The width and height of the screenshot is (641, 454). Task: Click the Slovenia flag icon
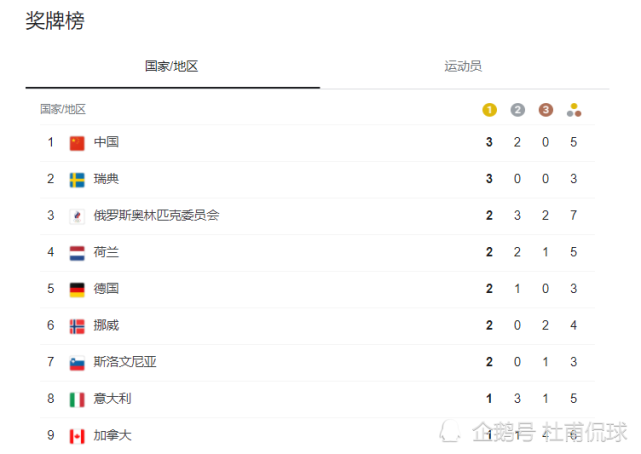point(77,363)
